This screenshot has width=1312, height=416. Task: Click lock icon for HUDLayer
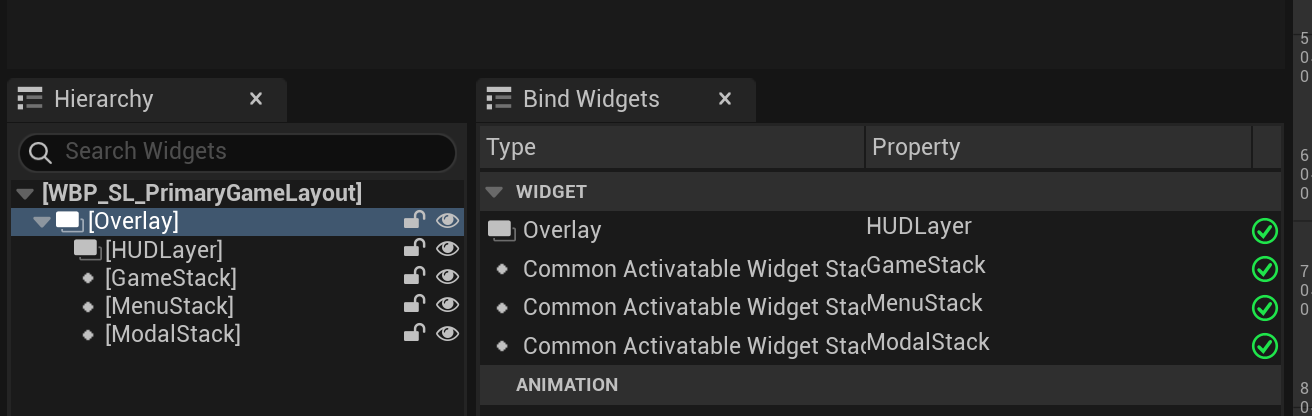(414, 249)
